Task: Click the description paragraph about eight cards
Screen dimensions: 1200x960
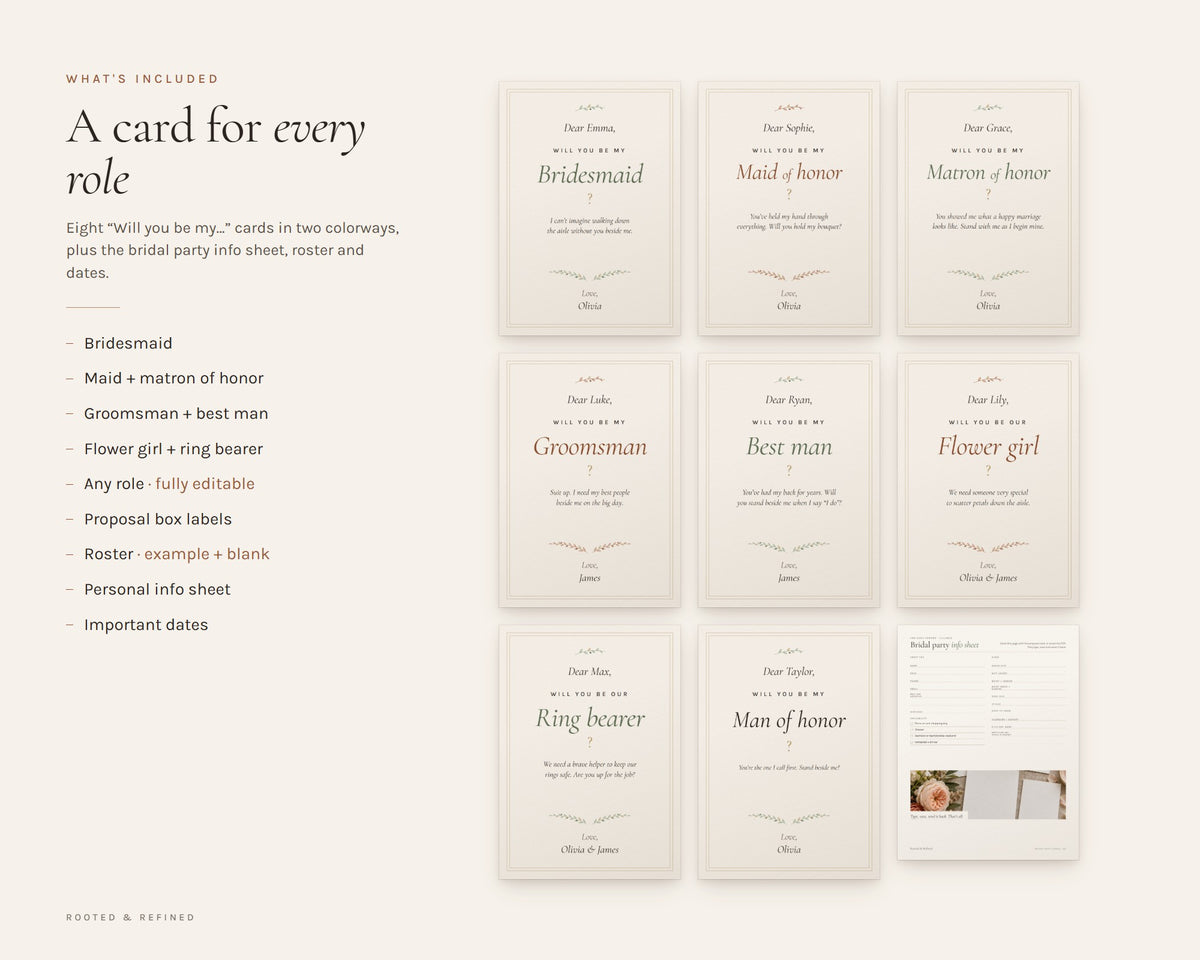Action: coord(232,250)
